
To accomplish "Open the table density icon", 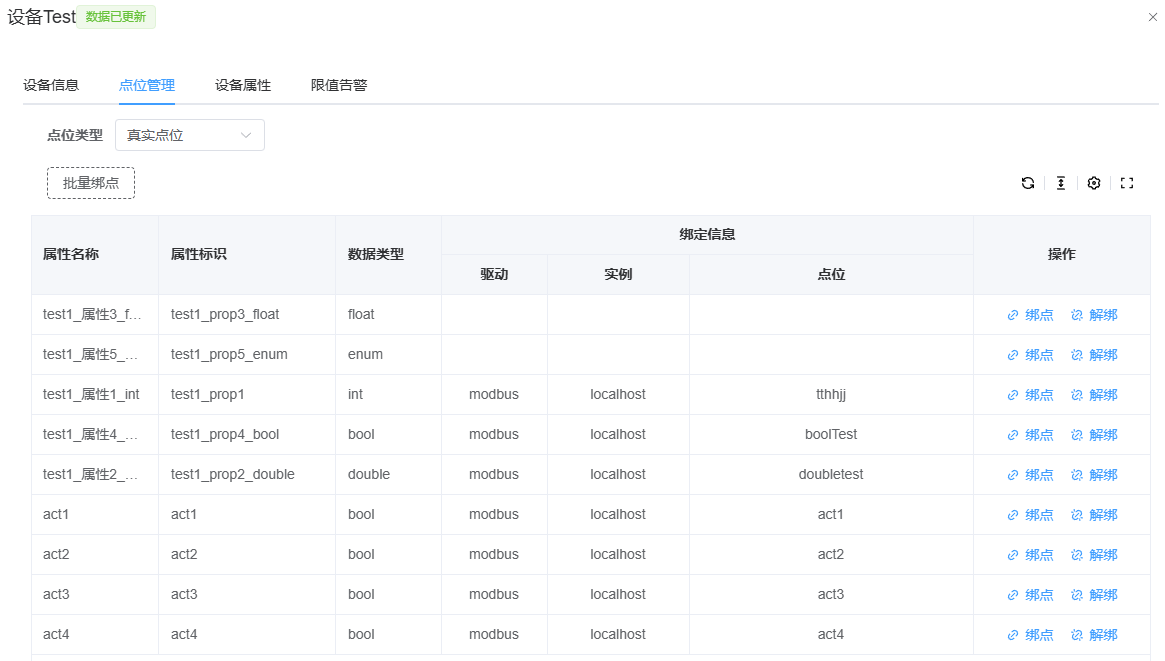I will pyautogui.click(x=1061, y=183).
